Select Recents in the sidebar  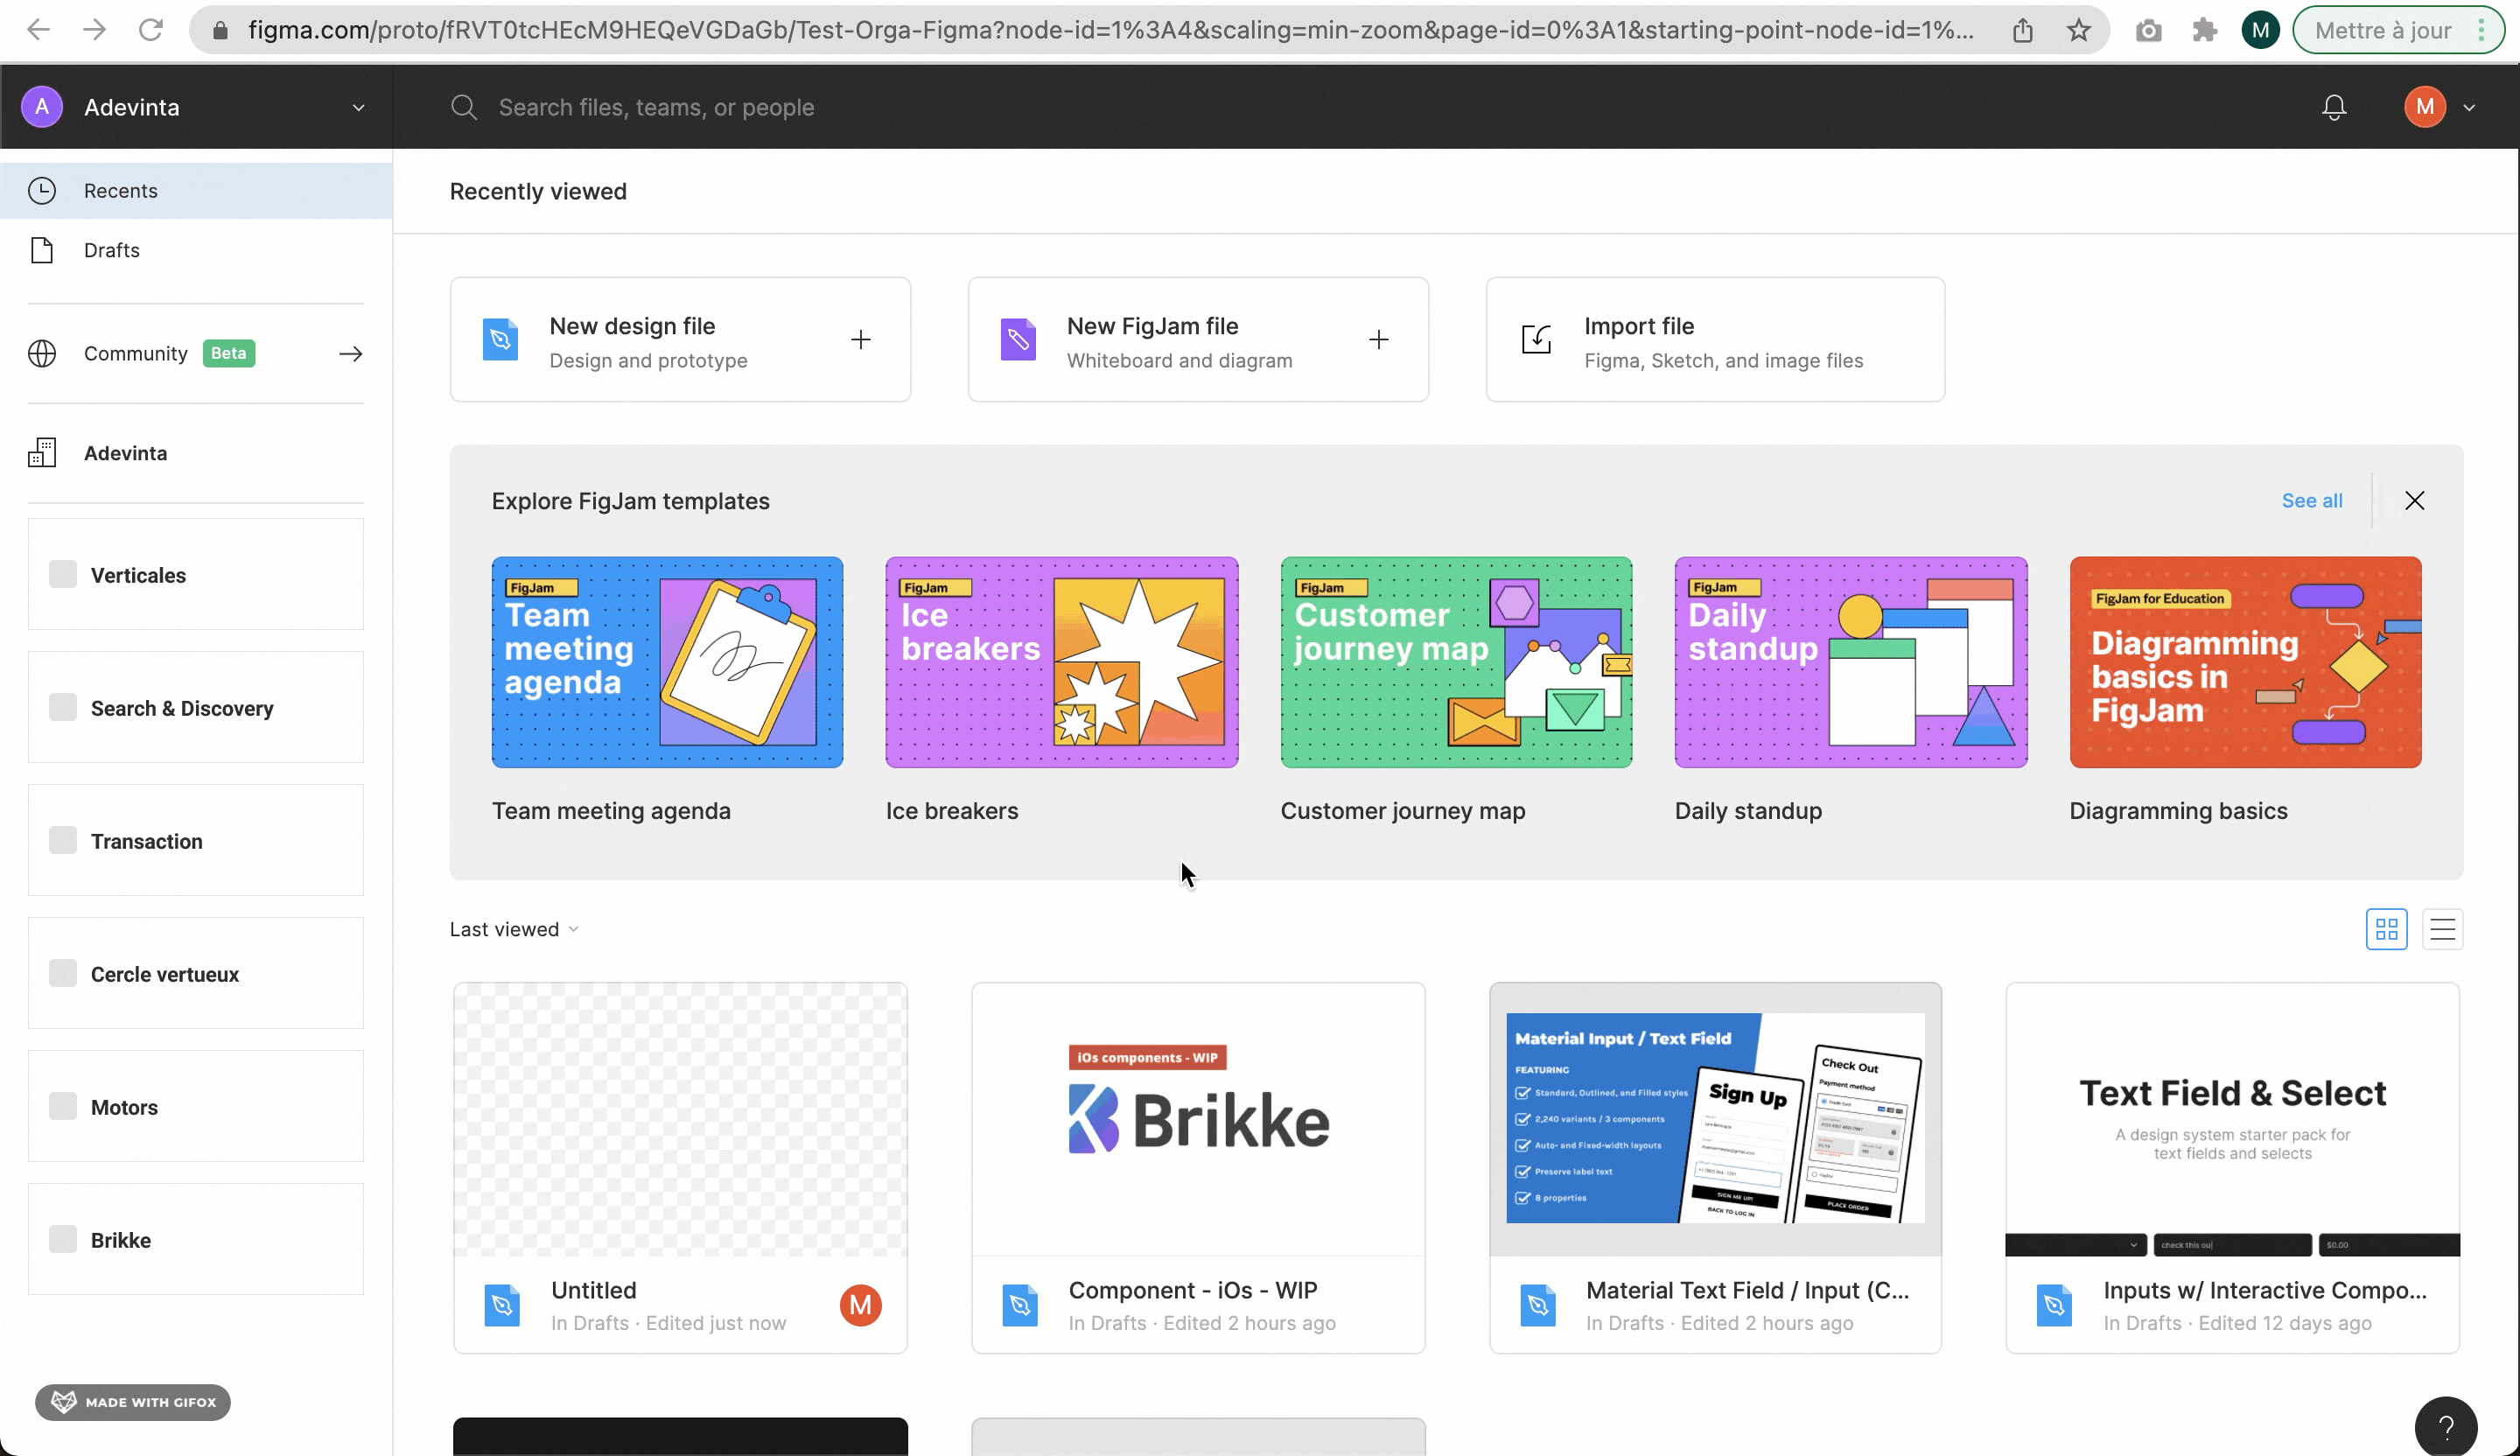tap(120, 190)
